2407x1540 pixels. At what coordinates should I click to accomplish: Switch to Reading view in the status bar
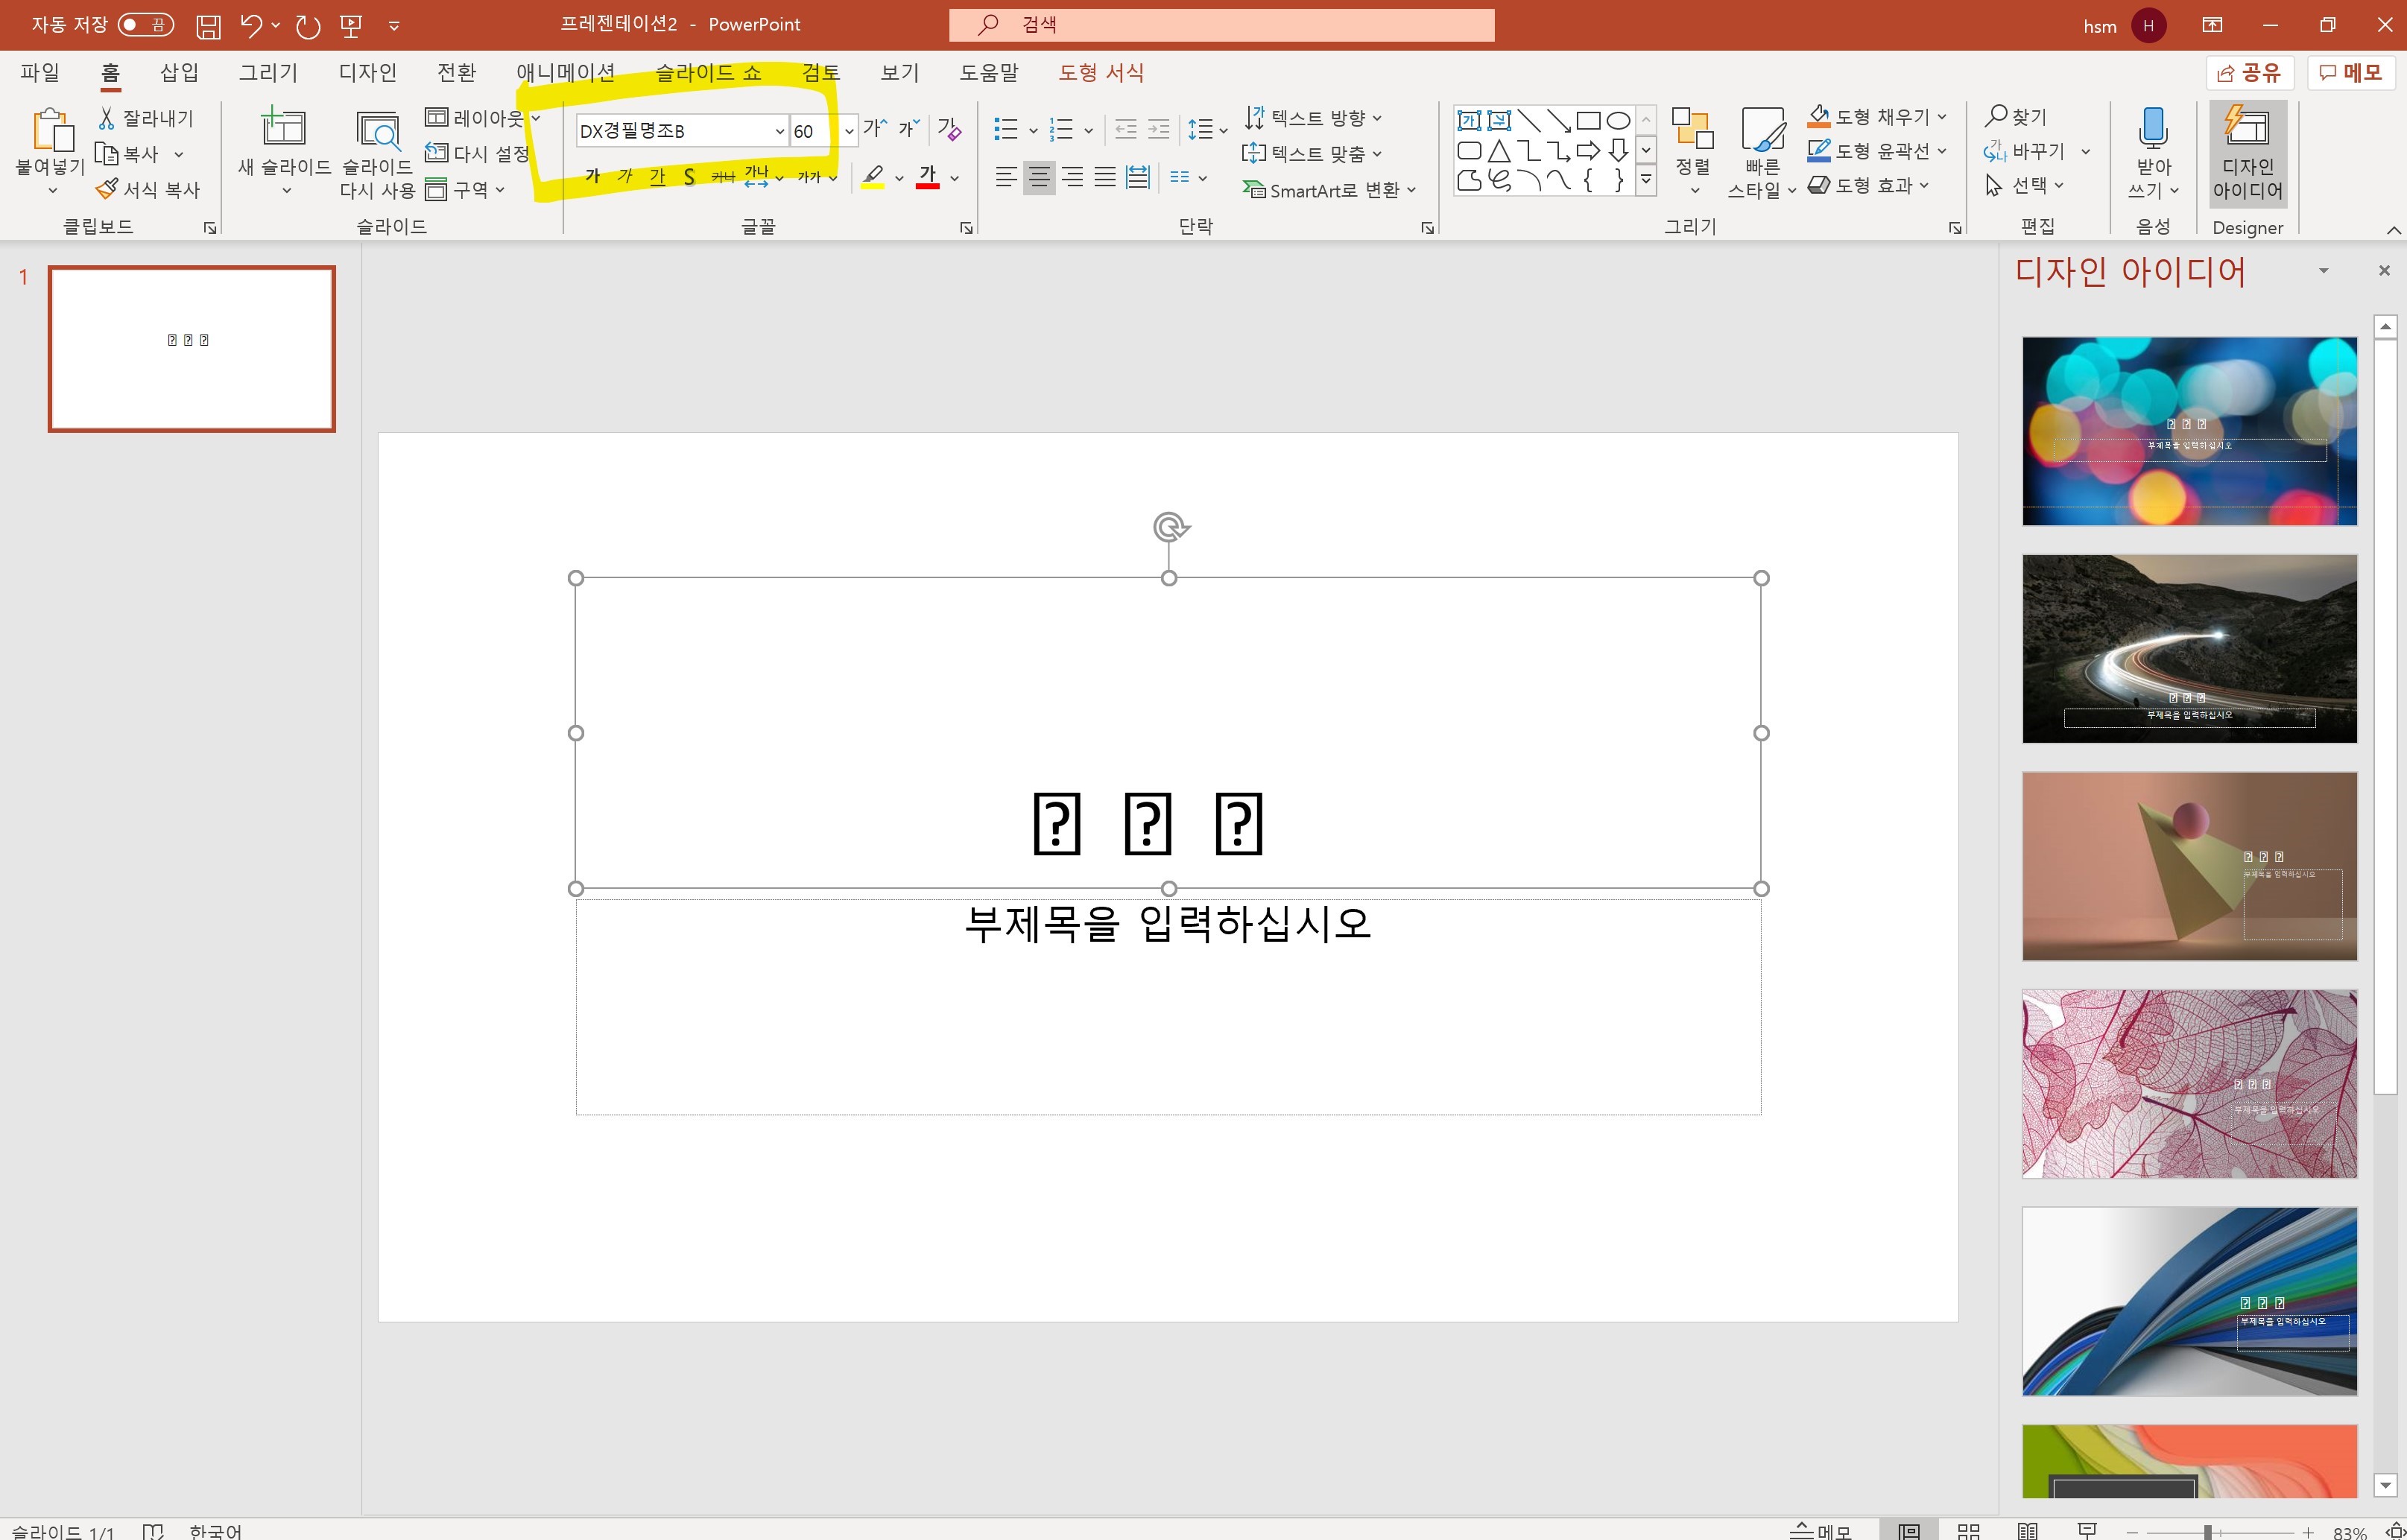point(2027,1531)
